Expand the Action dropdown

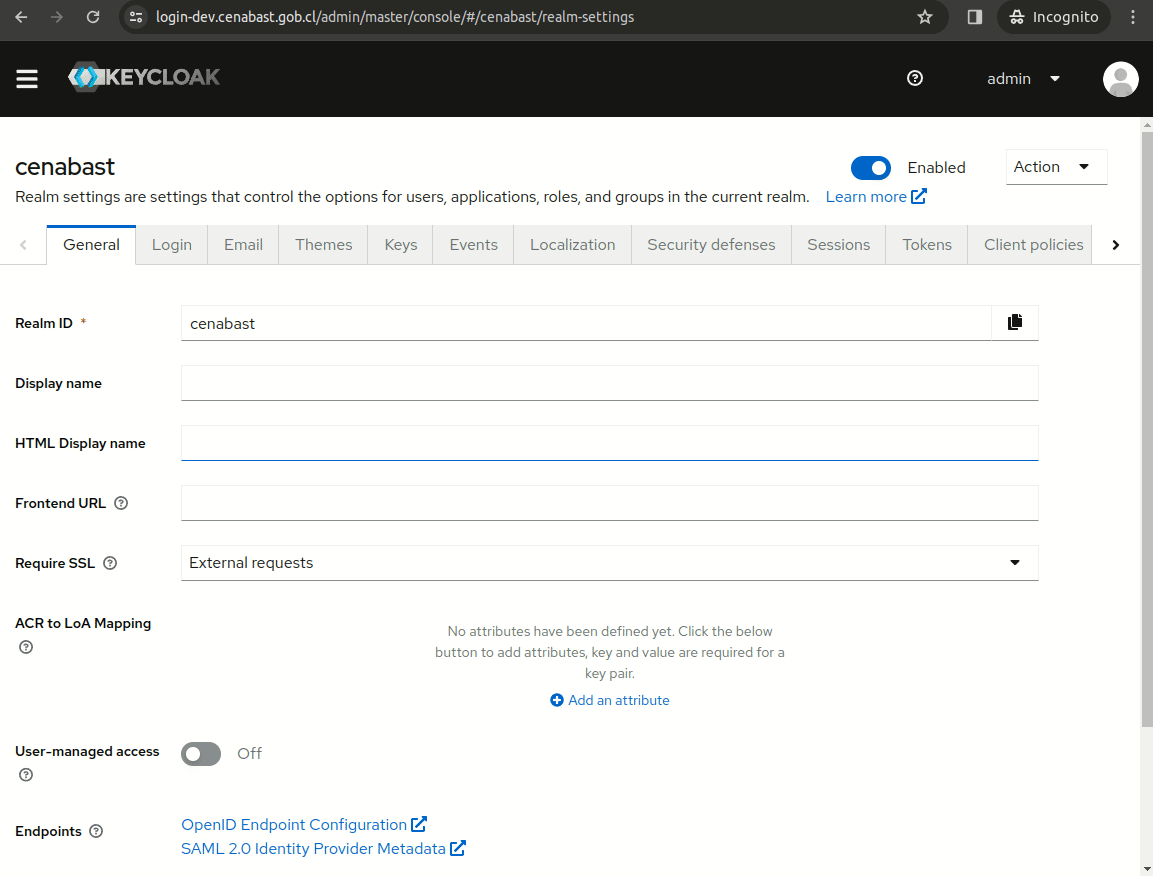pyautogui.click(x=1056, y=167)
